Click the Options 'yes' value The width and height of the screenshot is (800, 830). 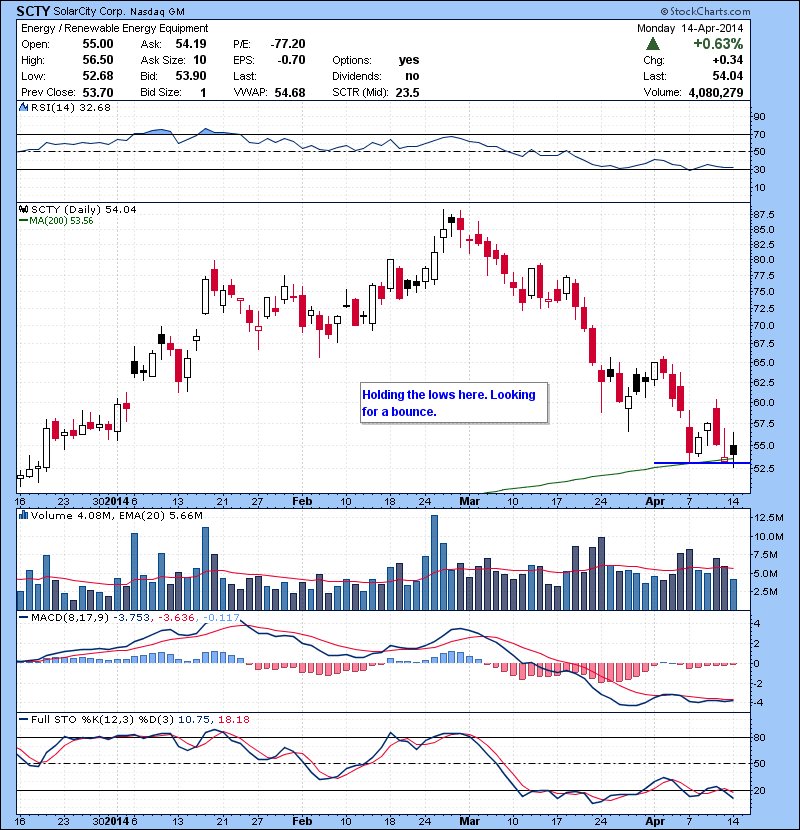click(409, 60)
